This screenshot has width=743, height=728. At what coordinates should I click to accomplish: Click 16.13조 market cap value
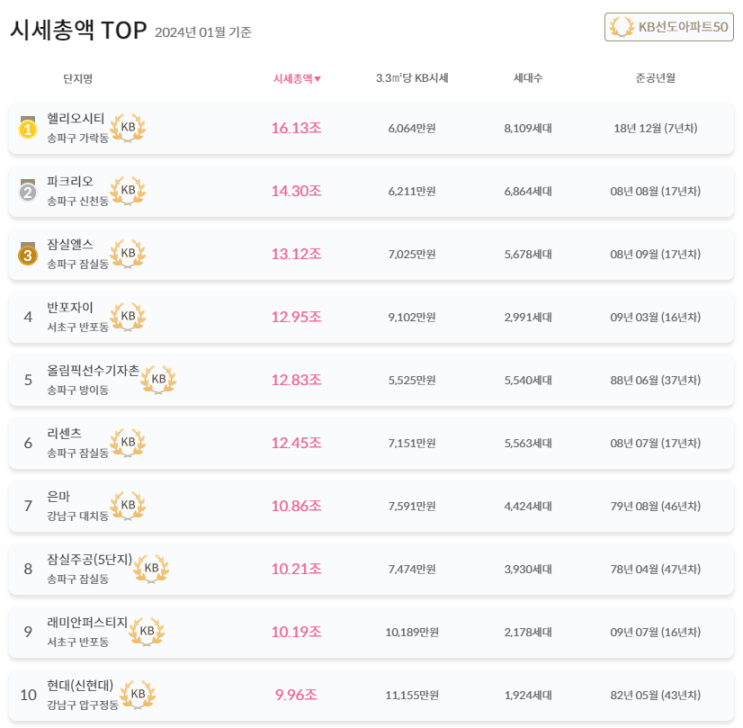[x=296, y=128]
